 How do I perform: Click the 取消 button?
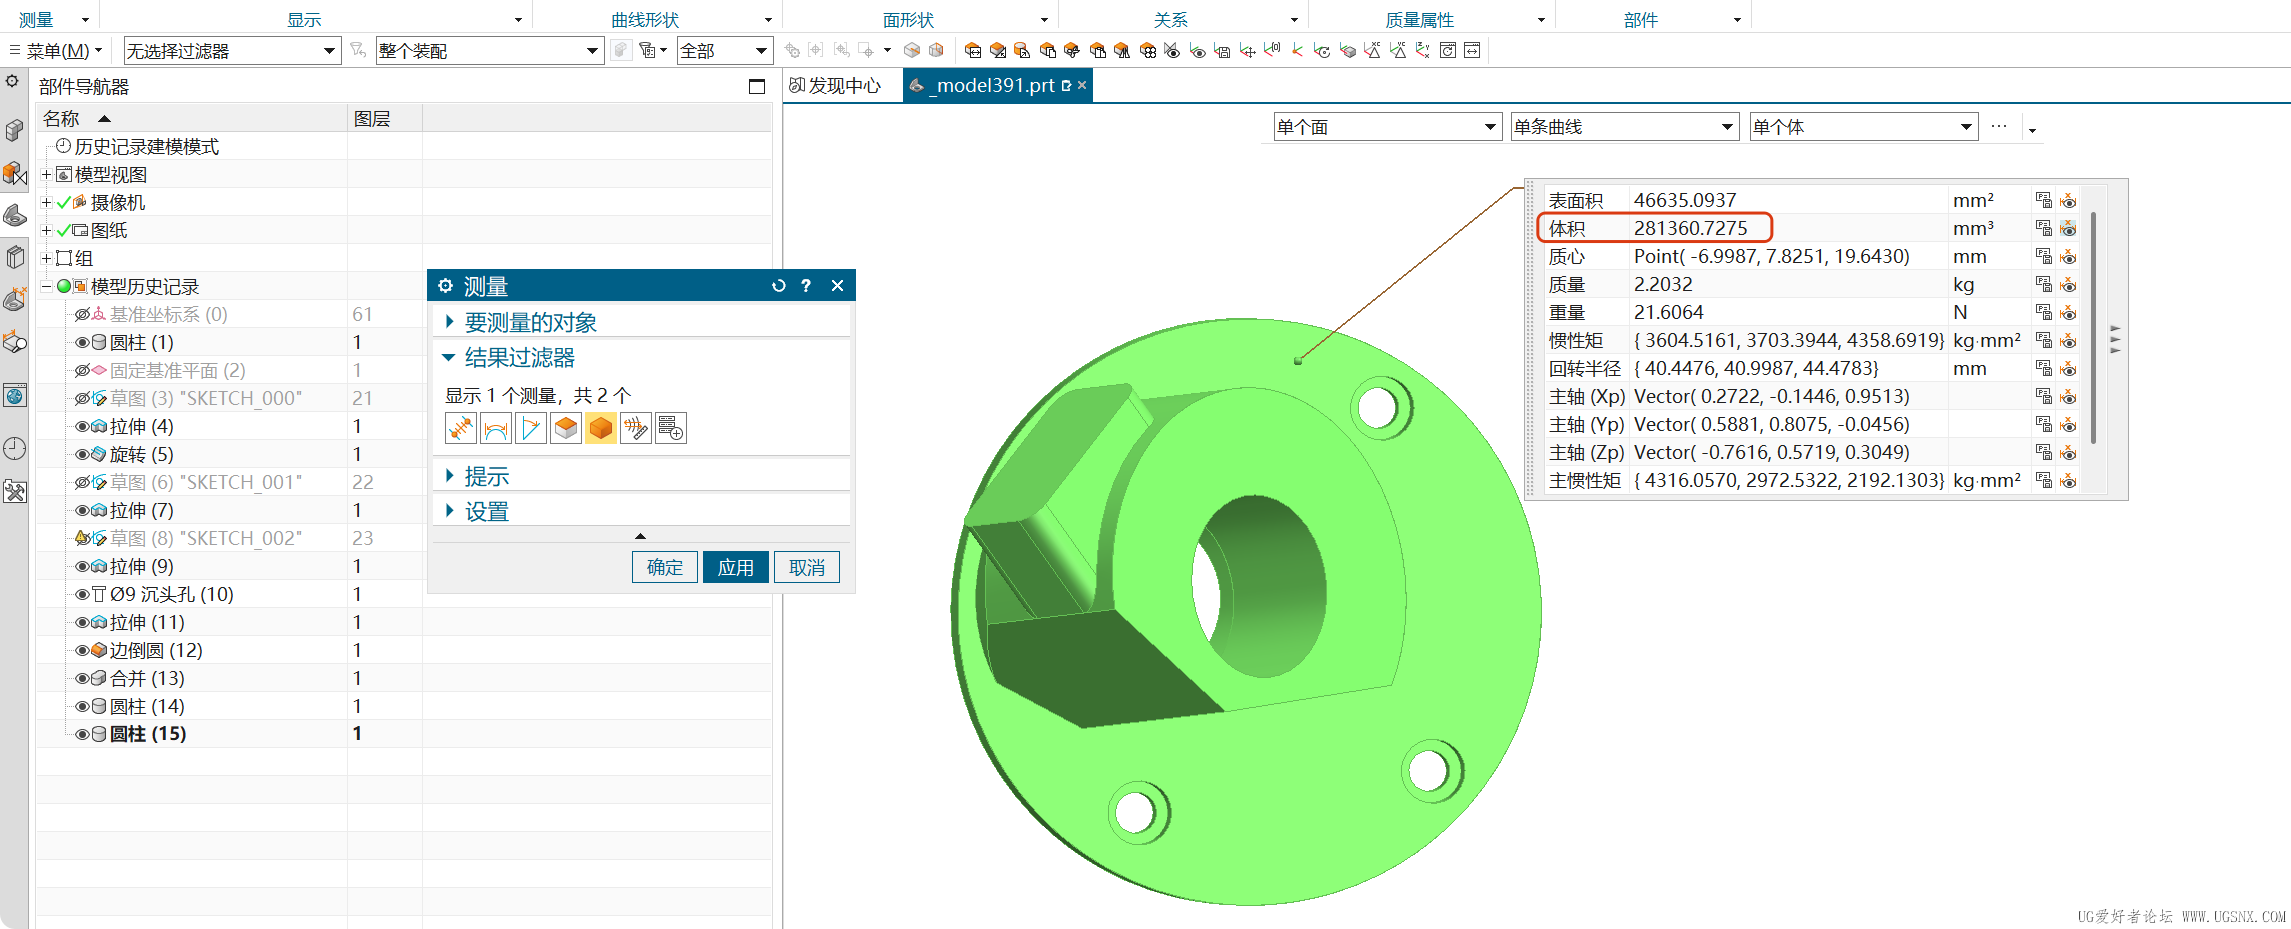[806, 567]
